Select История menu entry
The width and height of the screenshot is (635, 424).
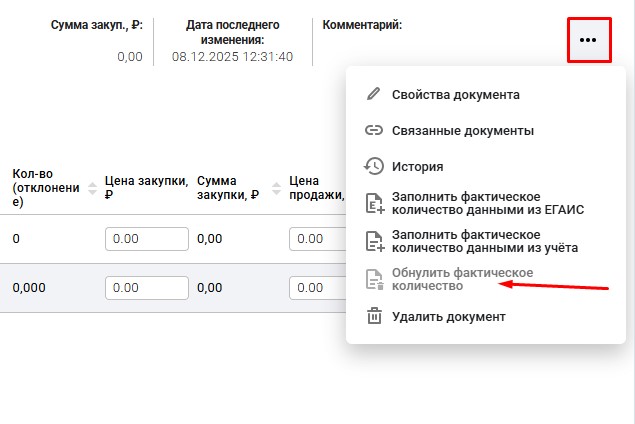pos(418,166)
